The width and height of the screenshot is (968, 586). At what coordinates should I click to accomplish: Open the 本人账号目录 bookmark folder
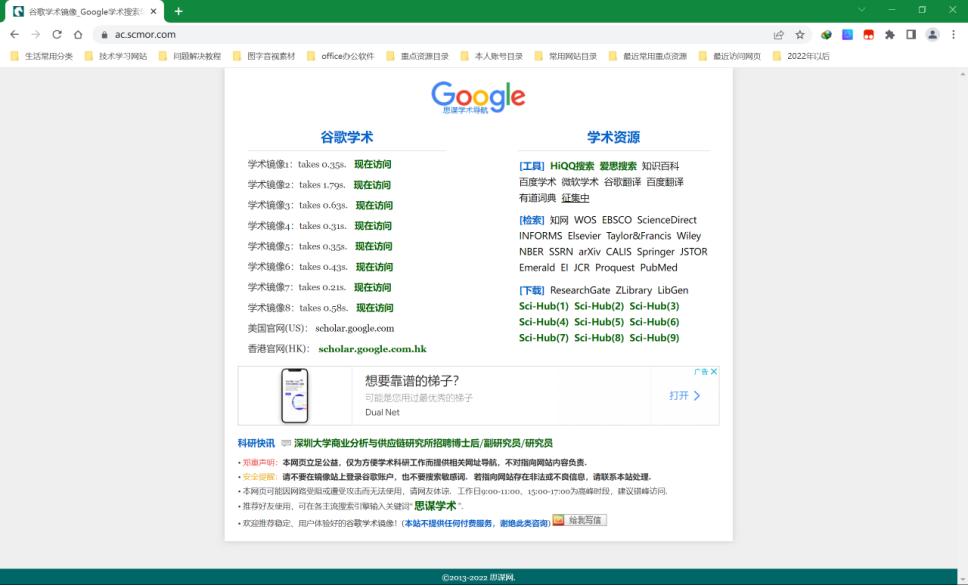[492, 56]
